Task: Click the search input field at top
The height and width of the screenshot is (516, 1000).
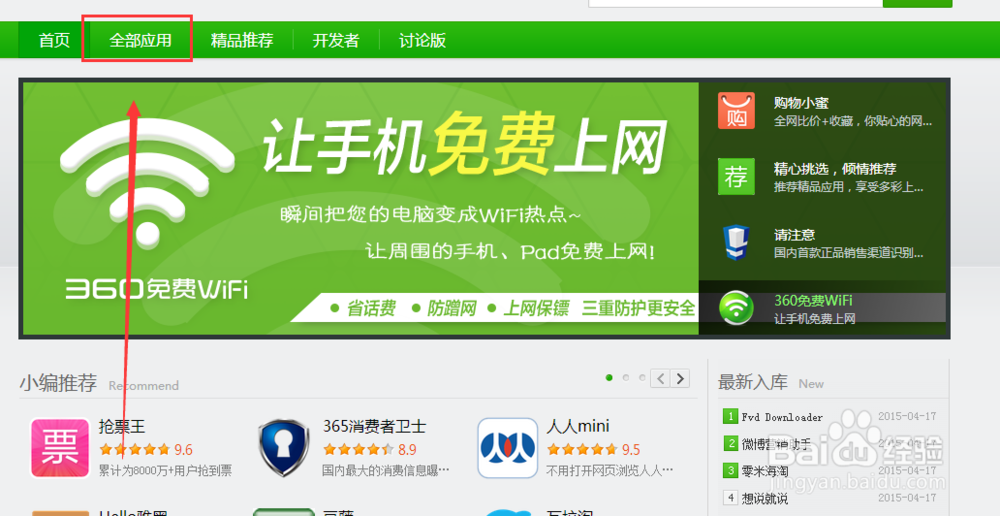Action: click(735, 3)
